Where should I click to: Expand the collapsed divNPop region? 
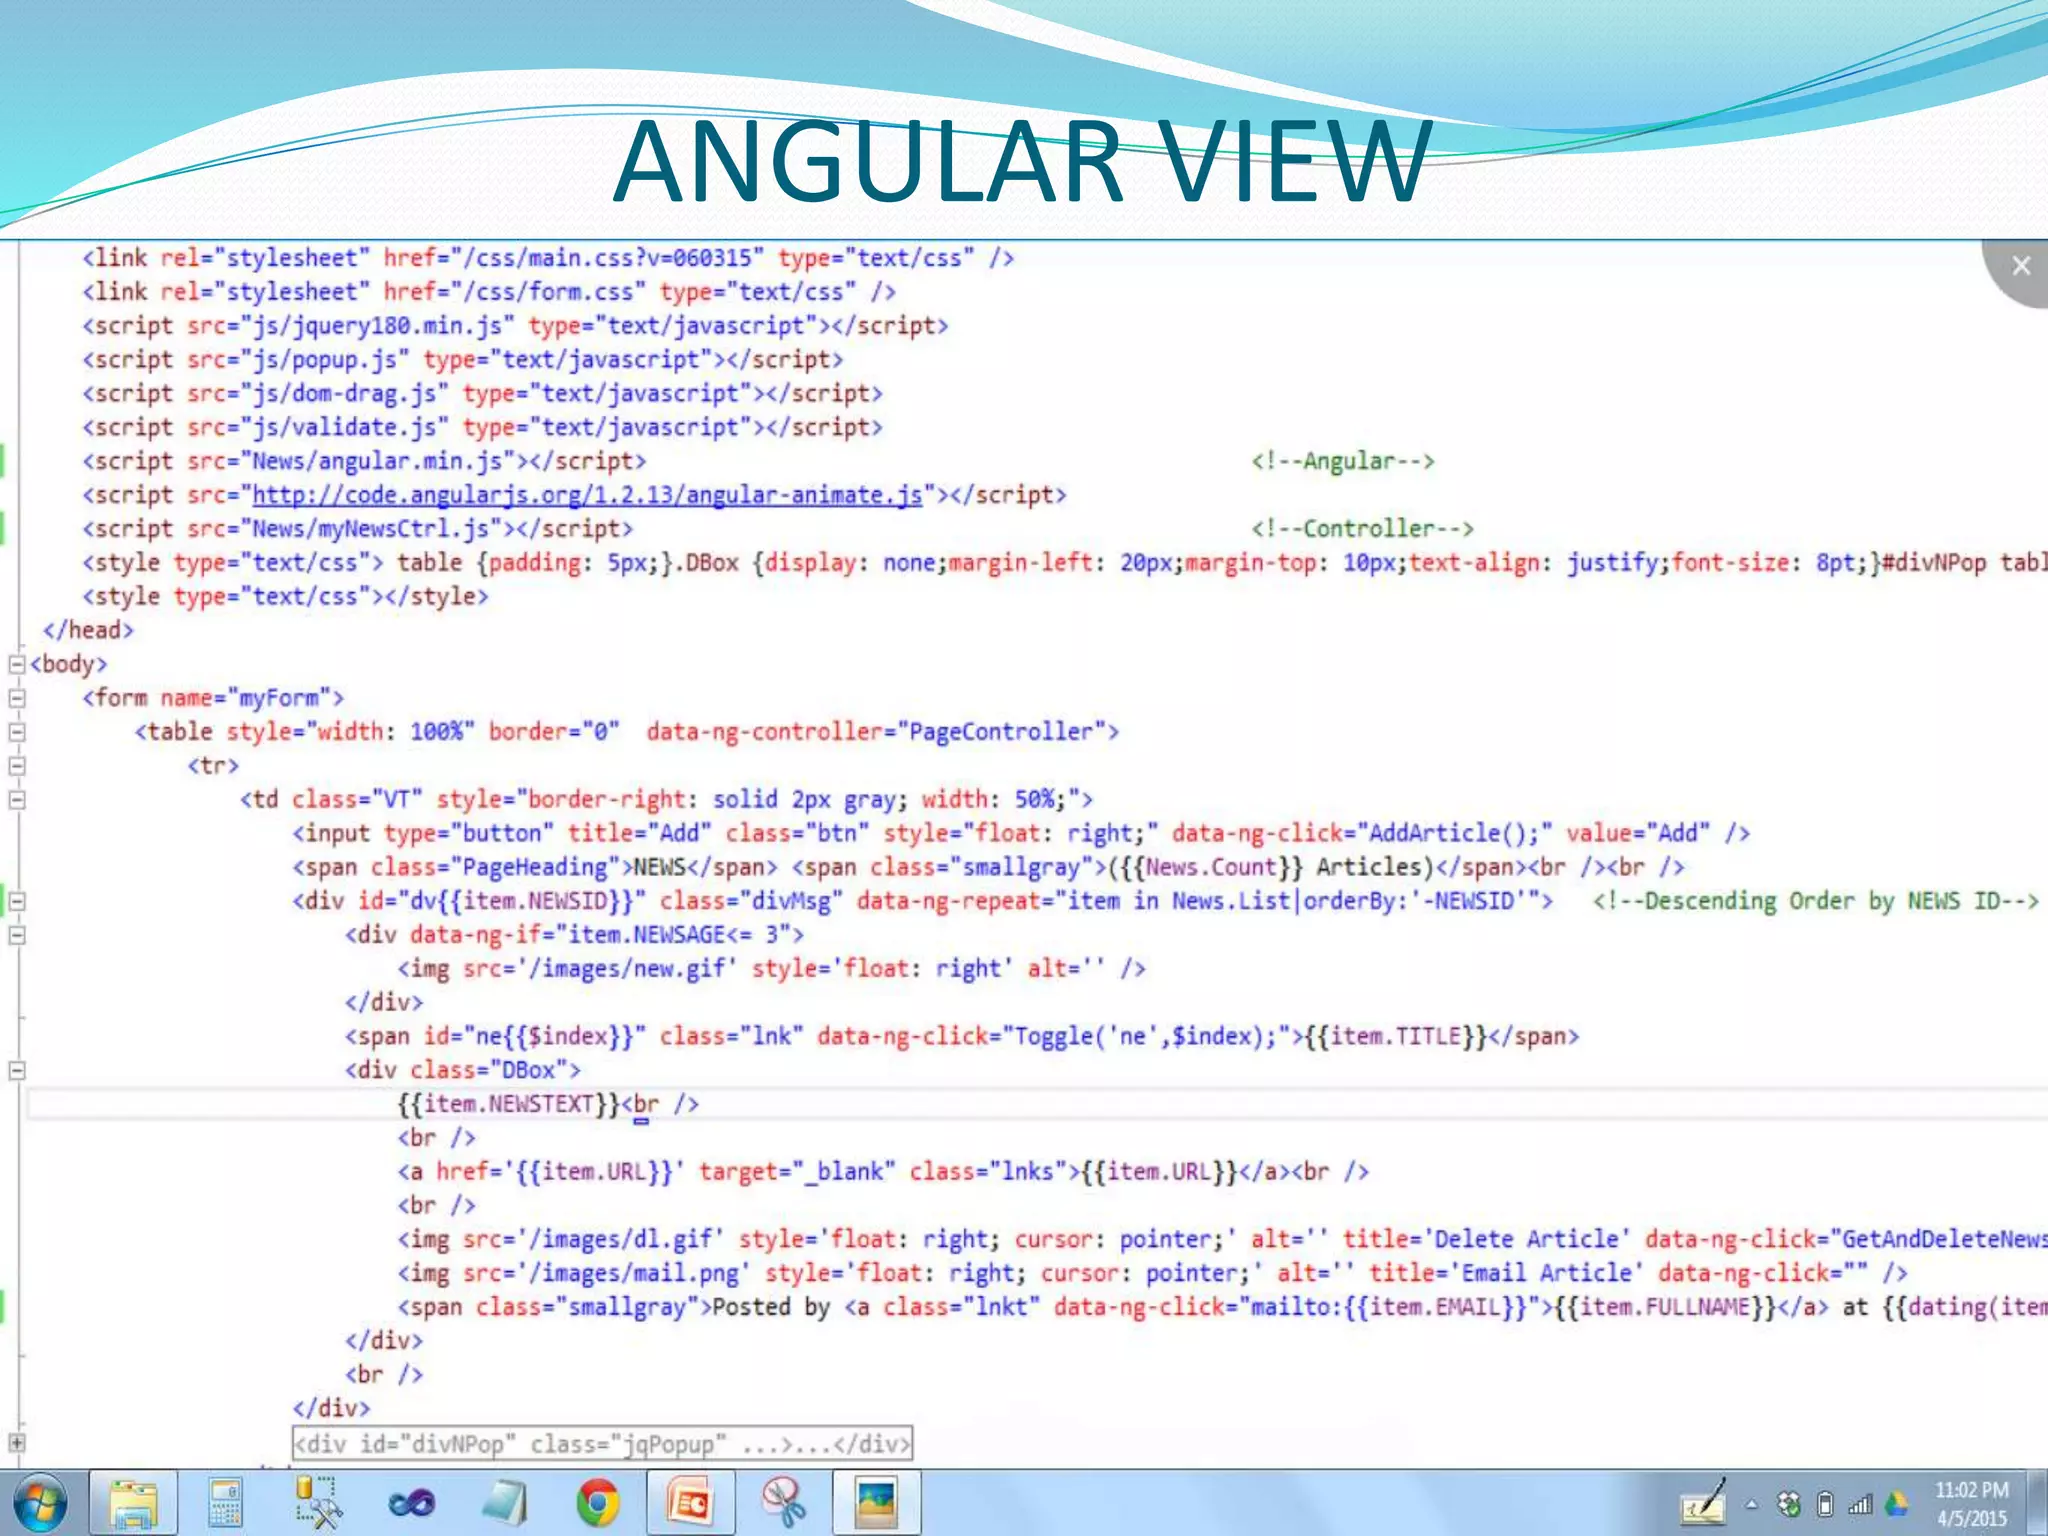17,1443
